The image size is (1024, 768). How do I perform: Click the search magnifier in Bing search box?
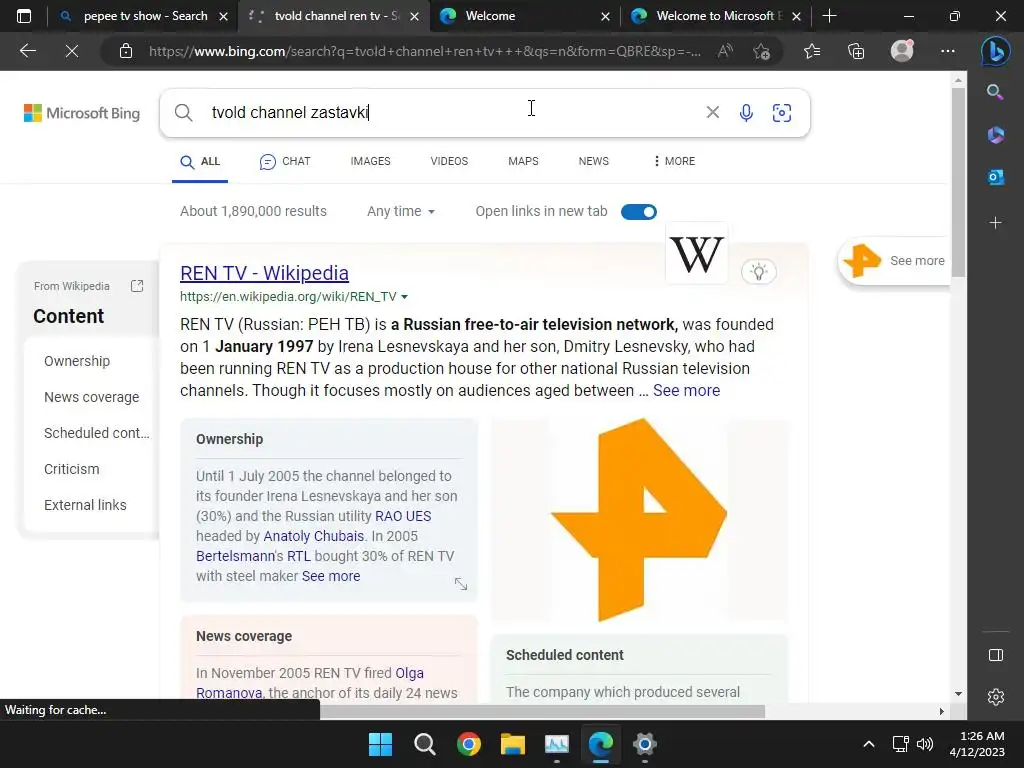pyautogui.click(x=184, y=113)
